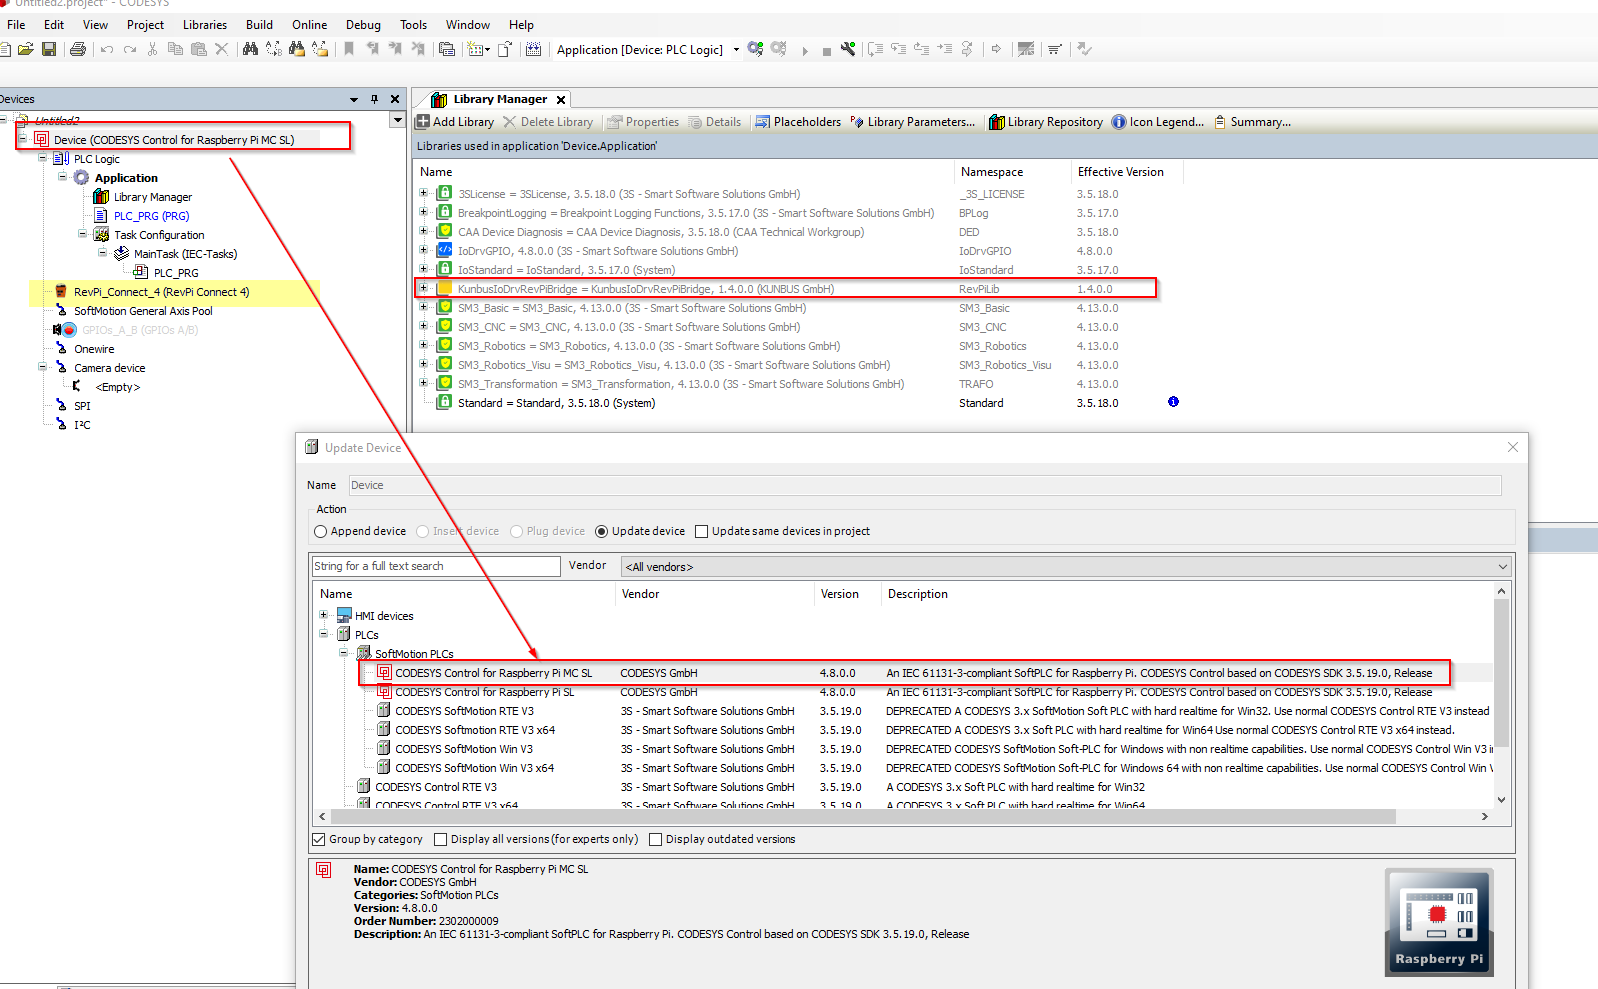This screenshot has width=1598, height=989.
Task: Toggle bookmark via the flag icon
Action: (349, 49)
